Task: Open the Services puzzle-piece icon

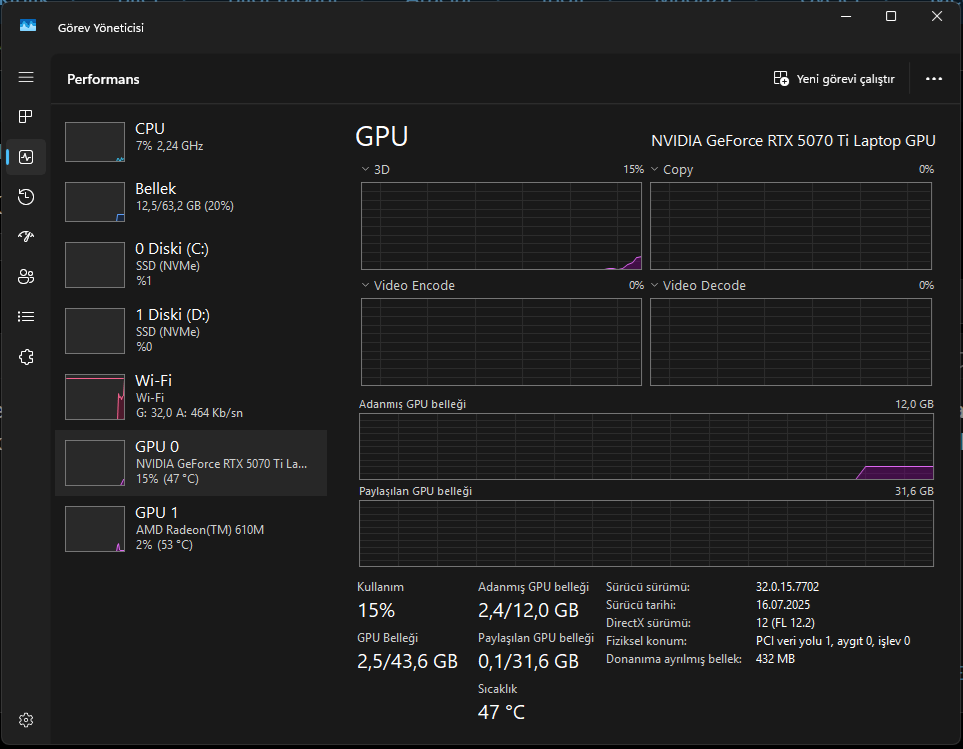Action: (26, 357)
